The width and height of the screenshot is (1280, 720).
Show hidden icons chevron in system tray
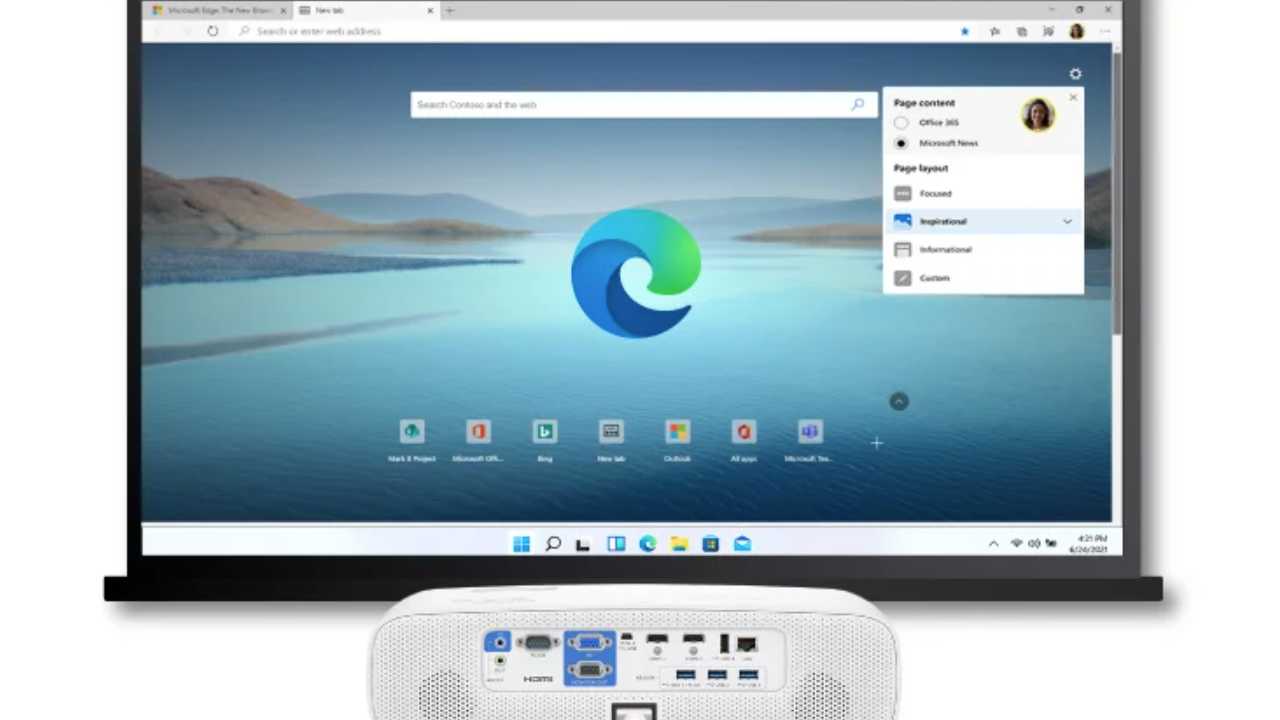pos(993,543)
